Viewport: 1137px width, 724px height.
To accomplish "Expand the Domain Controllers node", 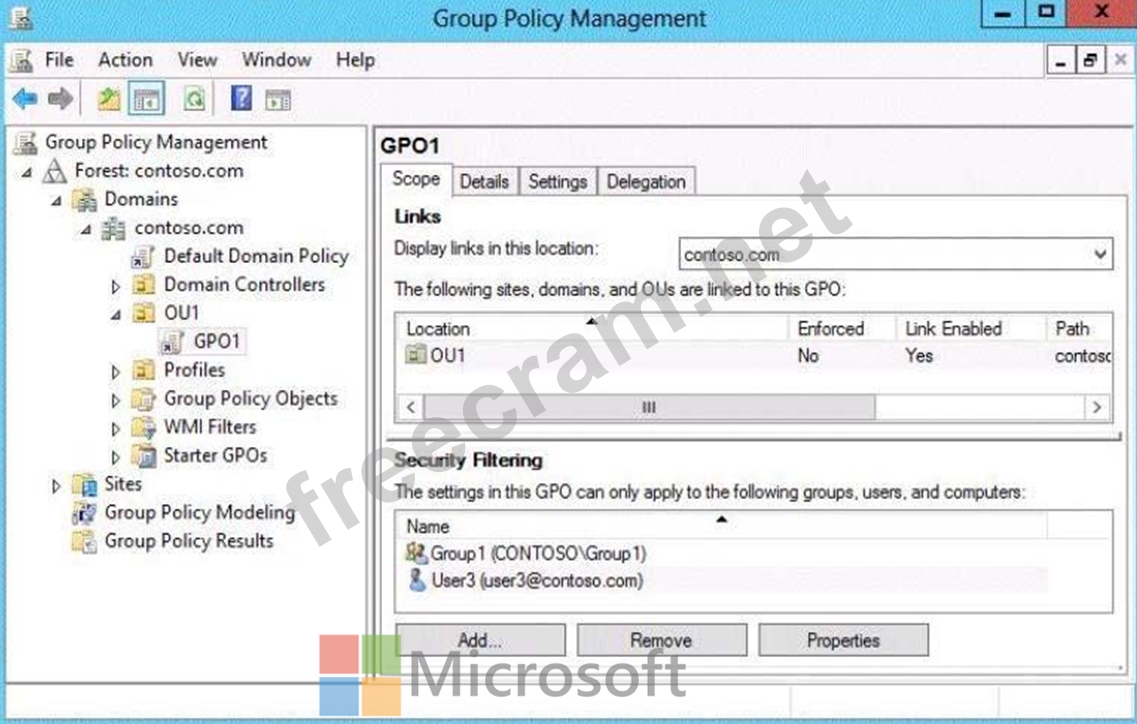I will point(115,287).
